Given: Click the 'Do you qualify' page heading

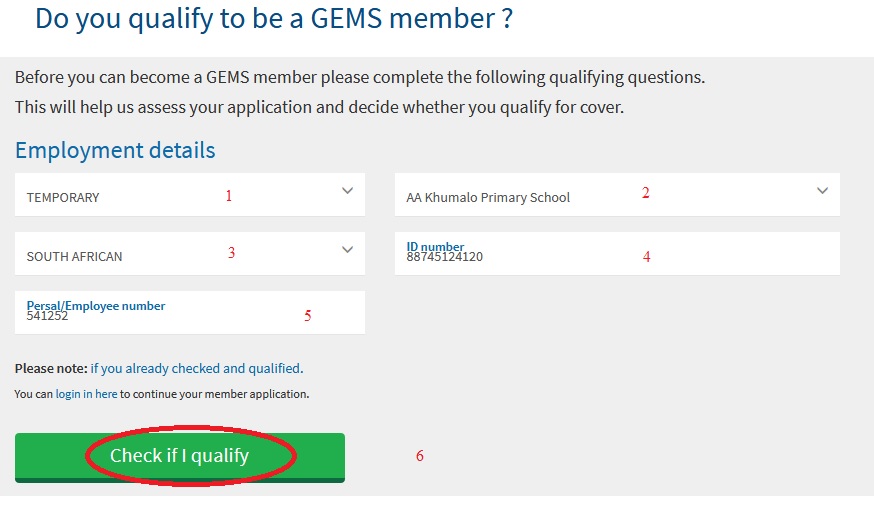Looking at the screenshot, I should click(273, 19).
